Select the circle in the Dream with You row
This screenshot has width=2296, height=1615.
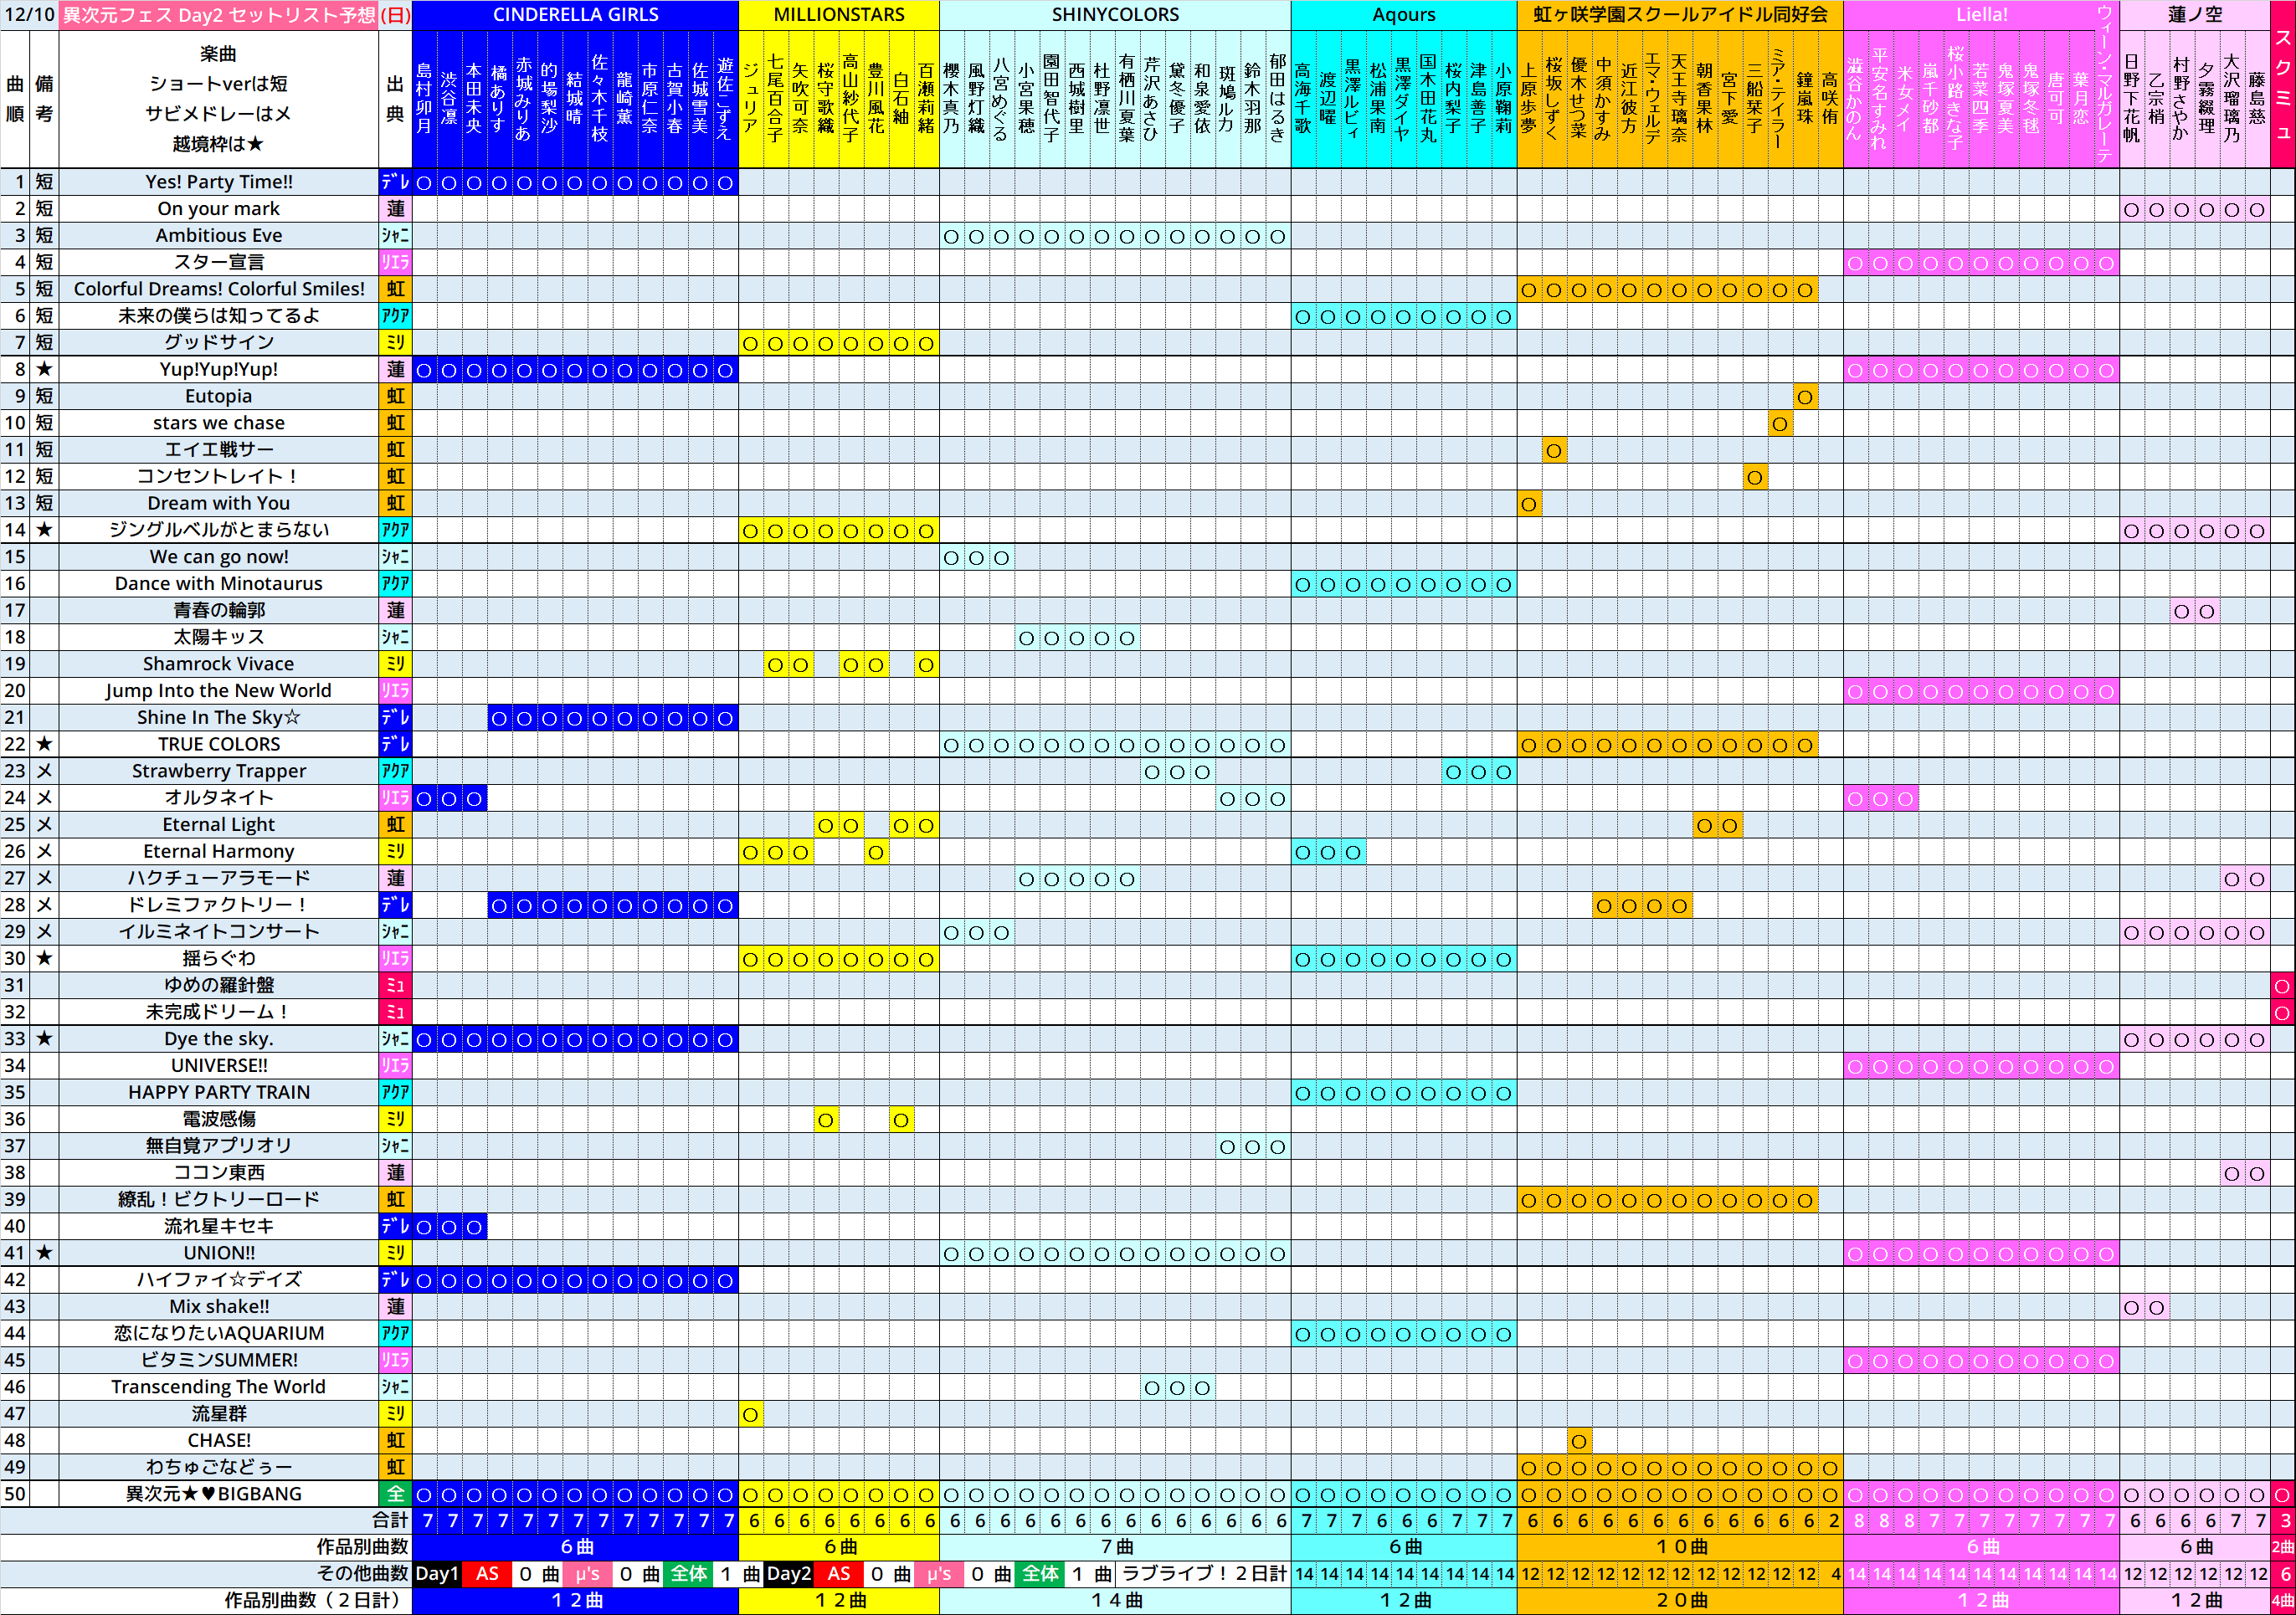point(1529,504)
